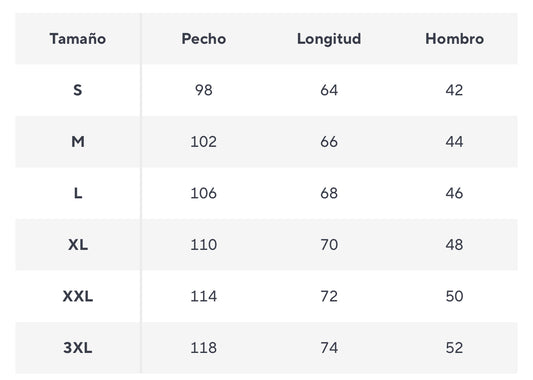The width and height of the screenshot is (533, 380).
Task: Click the Pecho value 98
Action: click(204, 90)
